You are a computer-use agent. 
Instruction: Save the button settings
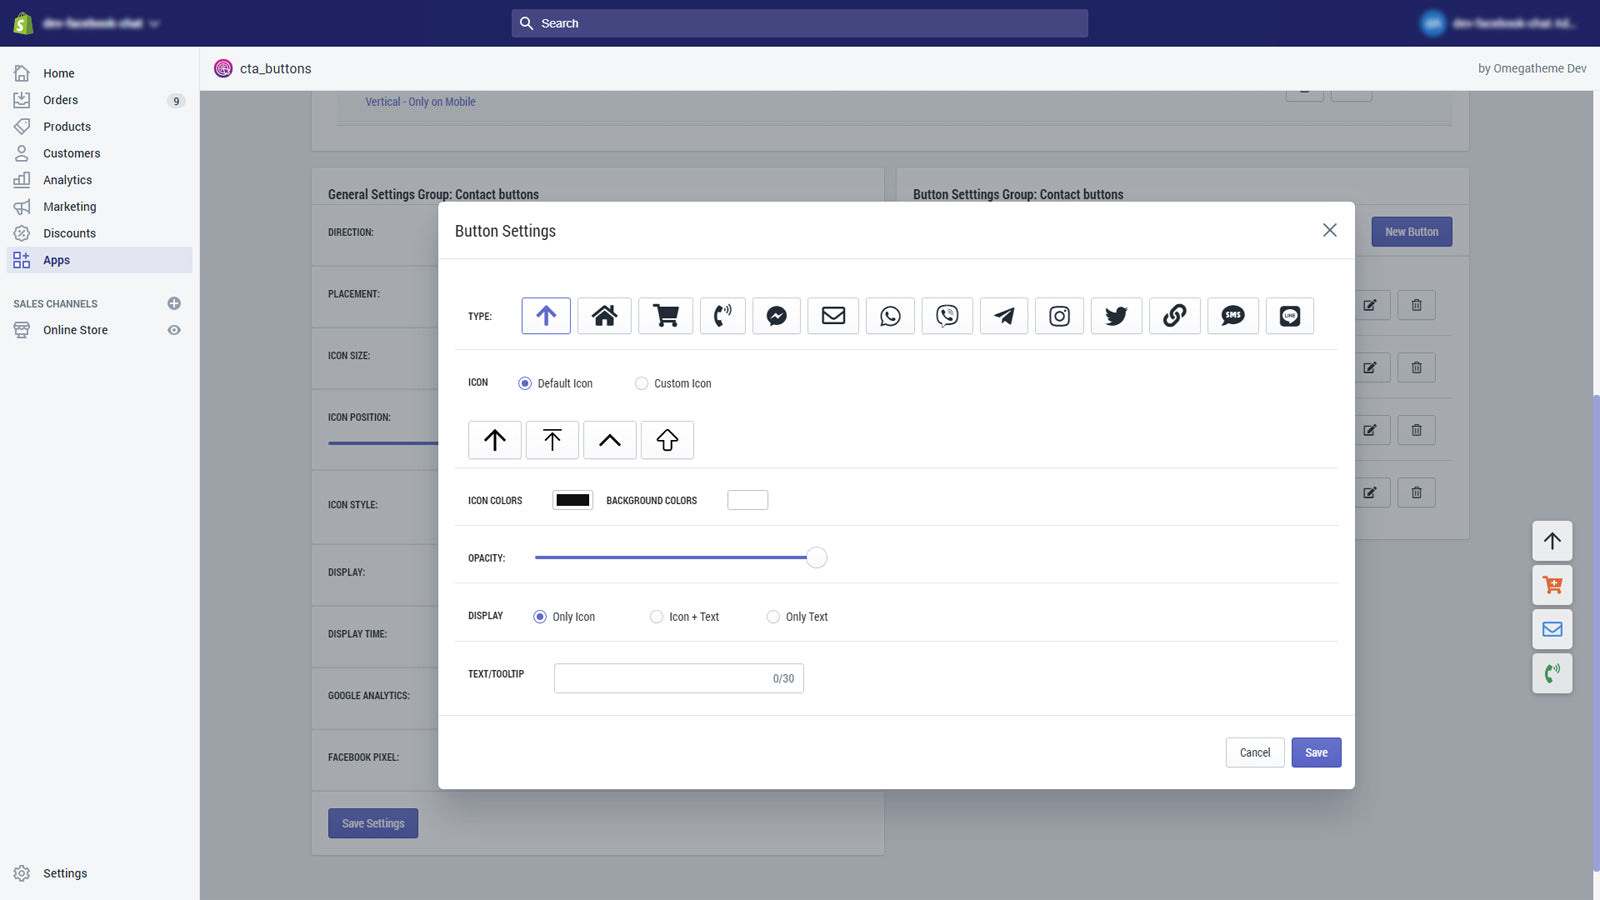[1316, 752]
